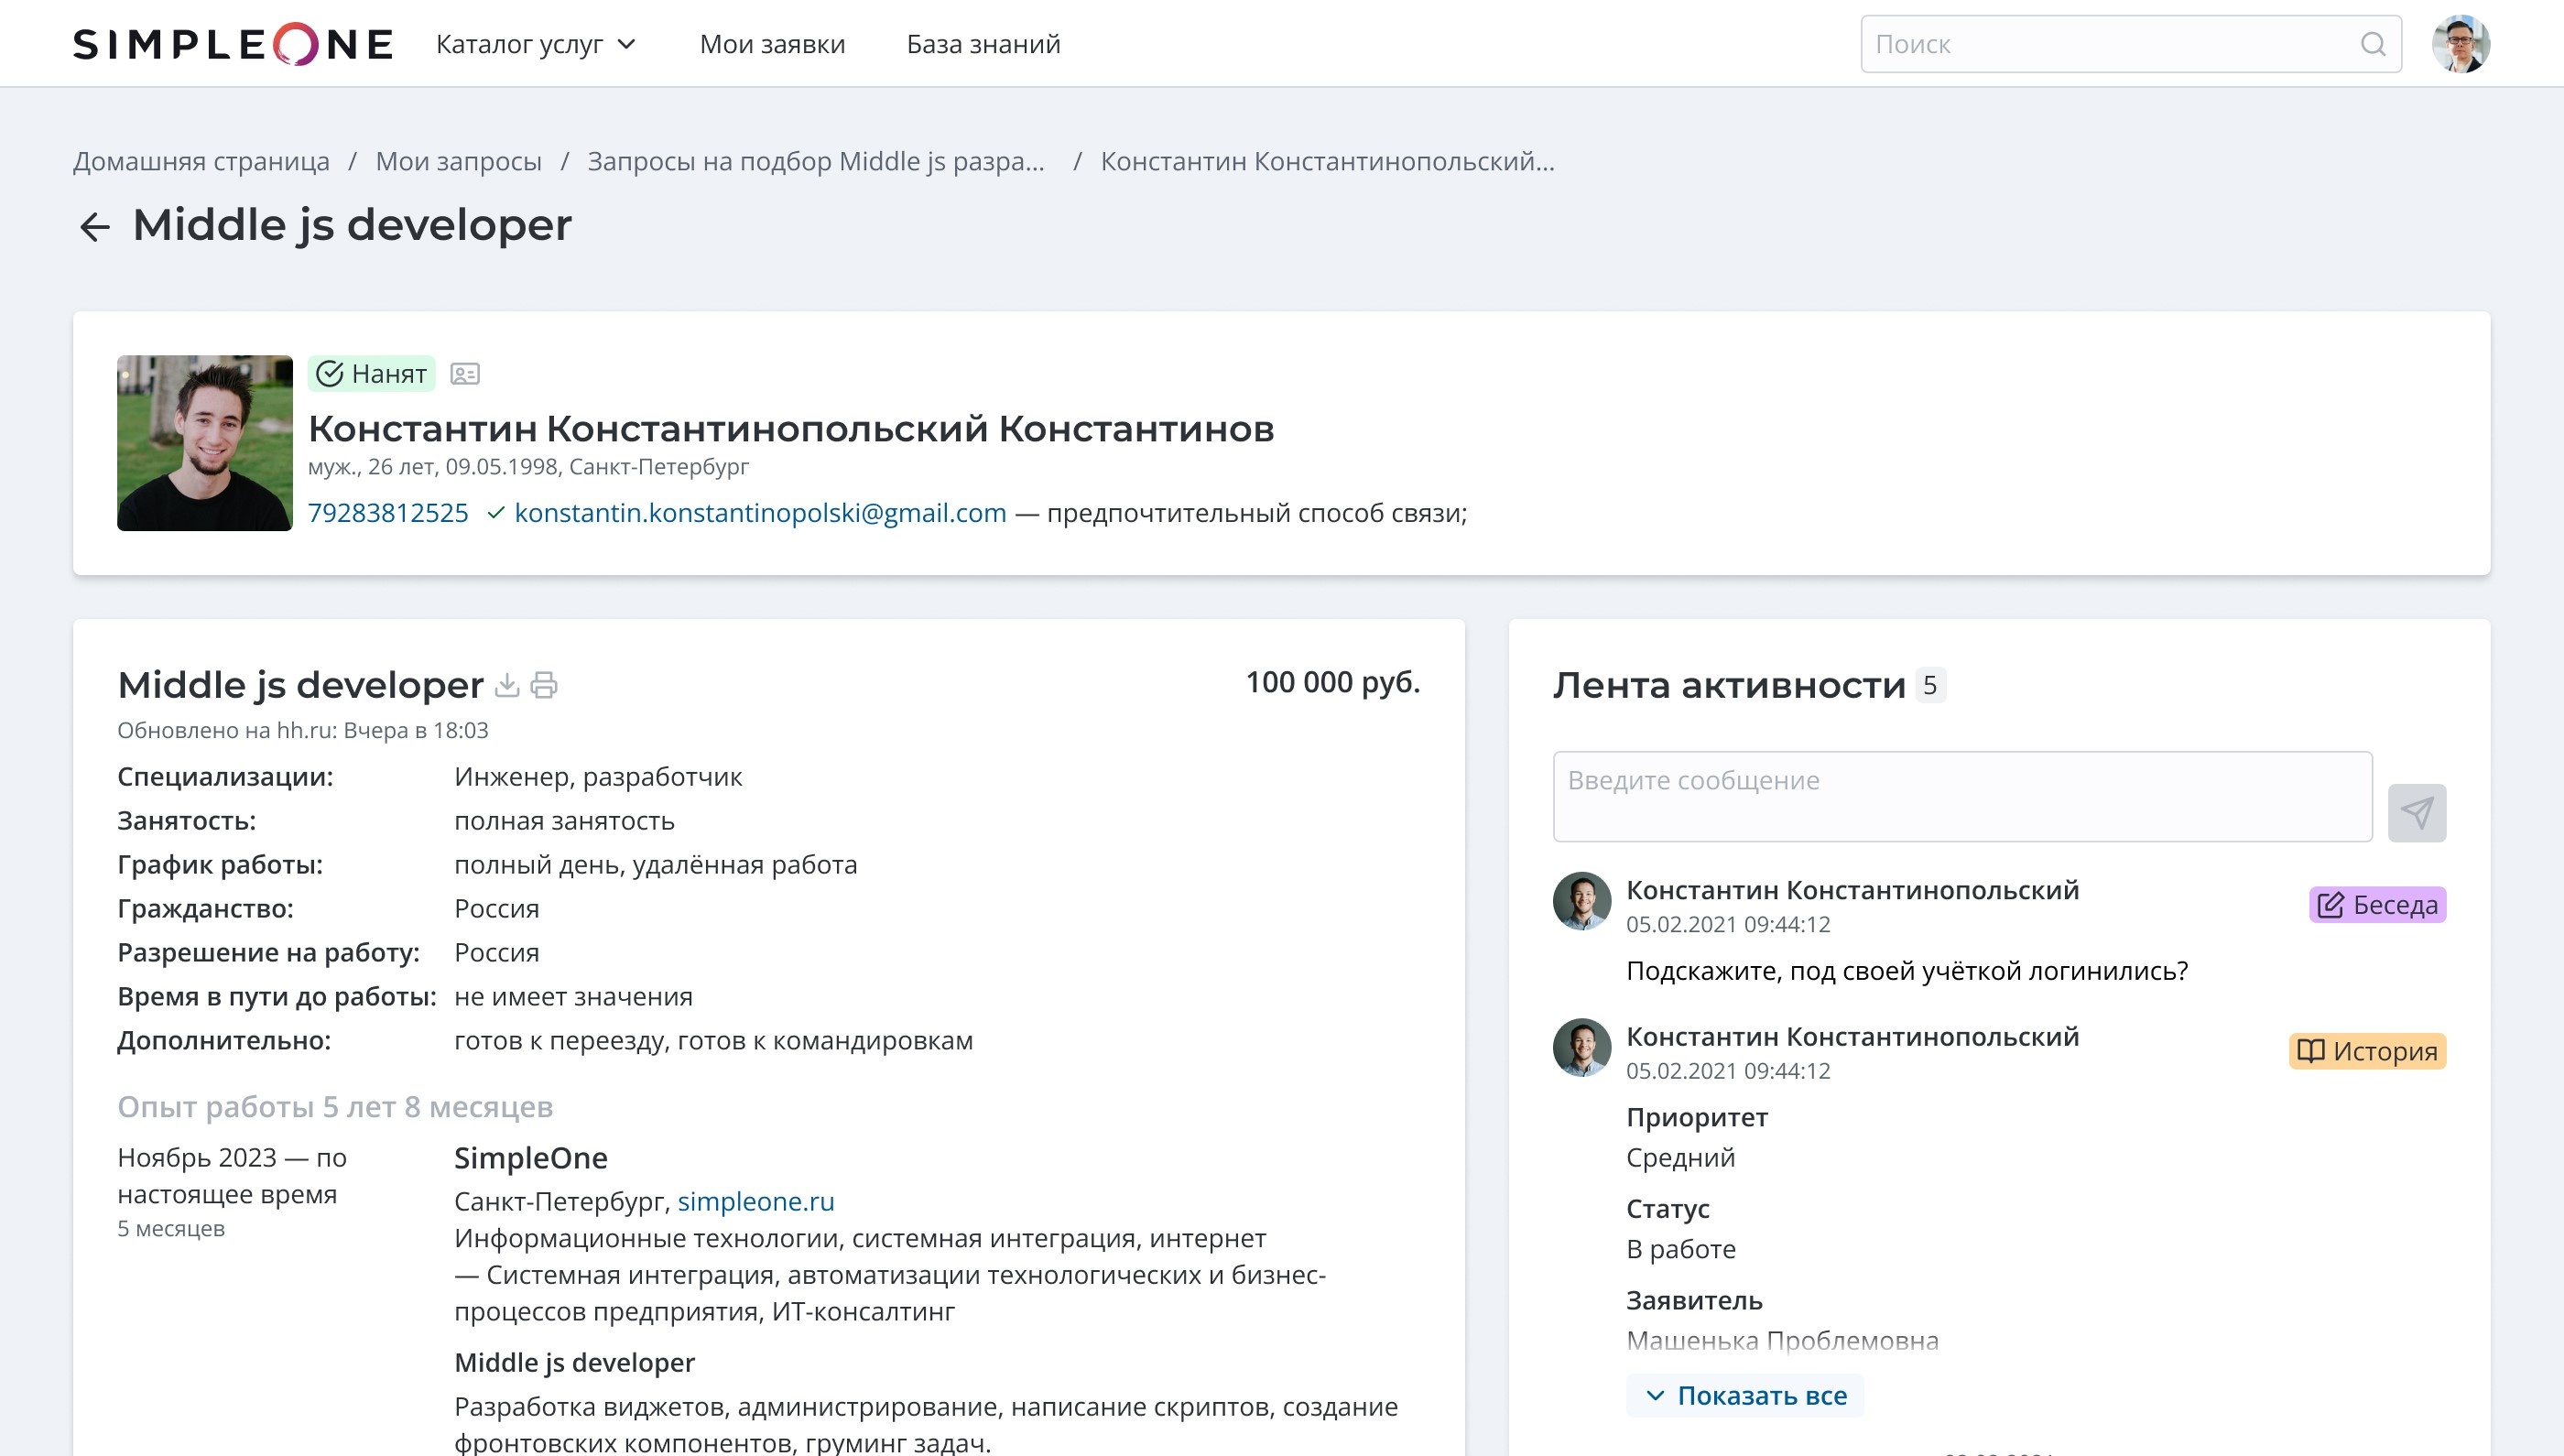The width and height of the screenshot is (2564, 1456).
Task: Open the Каталог услуг dropdown
Action: (536, 44)
